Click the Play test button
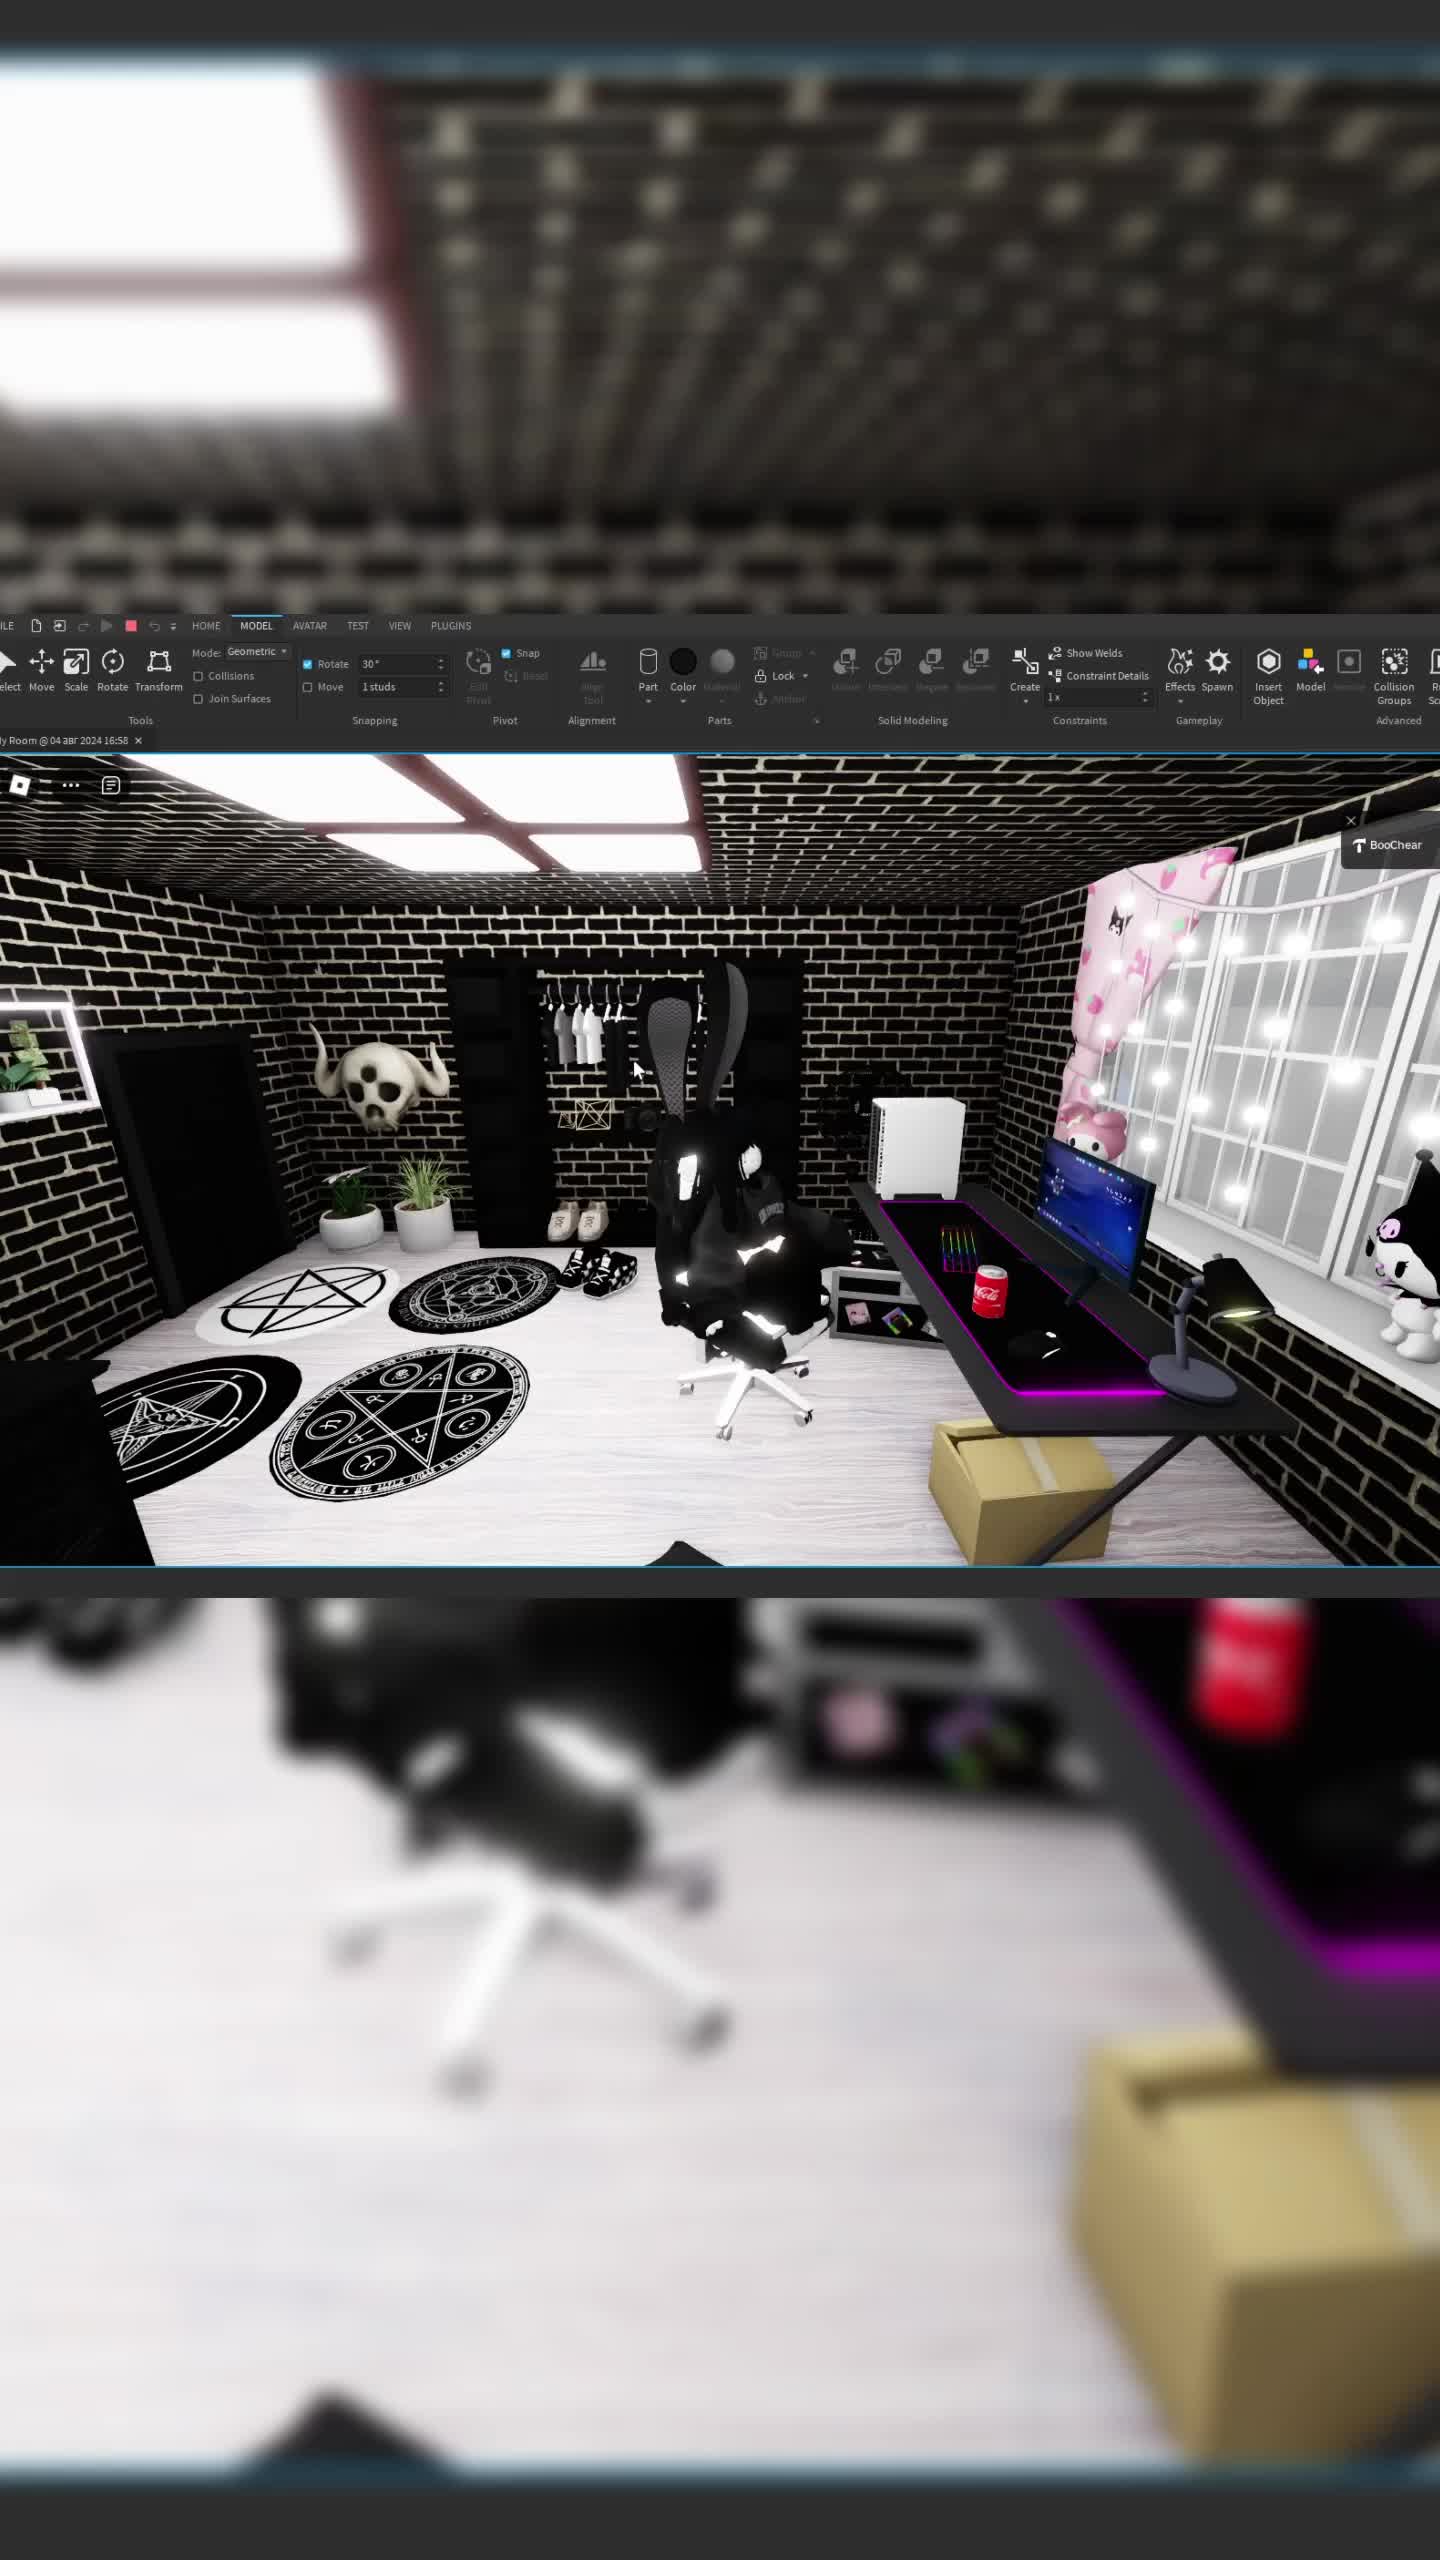1440x2560 pixels. [x=107, y=626]
